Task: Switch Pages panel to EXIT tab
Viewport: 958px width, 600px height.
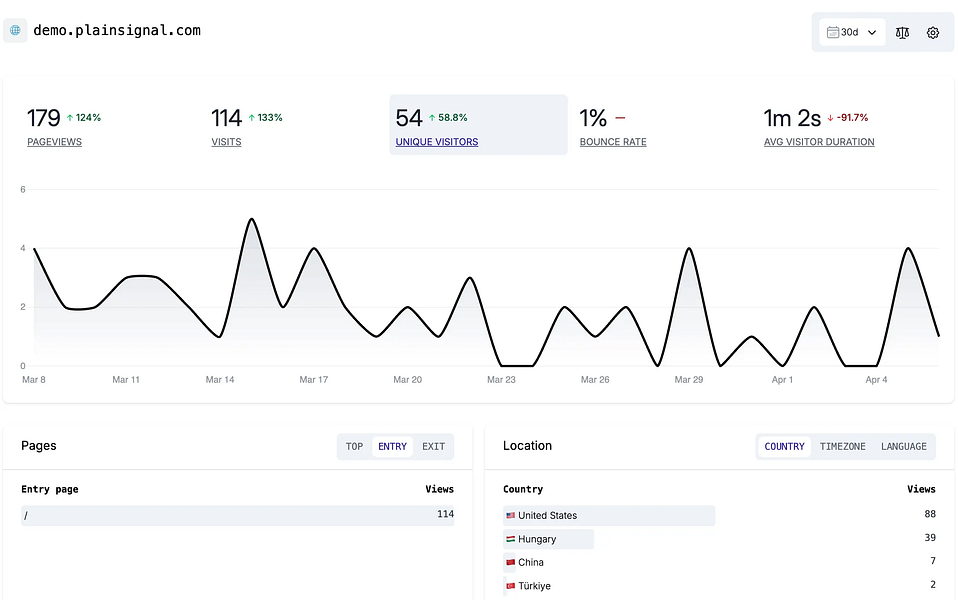Action: tap(433, 446)
